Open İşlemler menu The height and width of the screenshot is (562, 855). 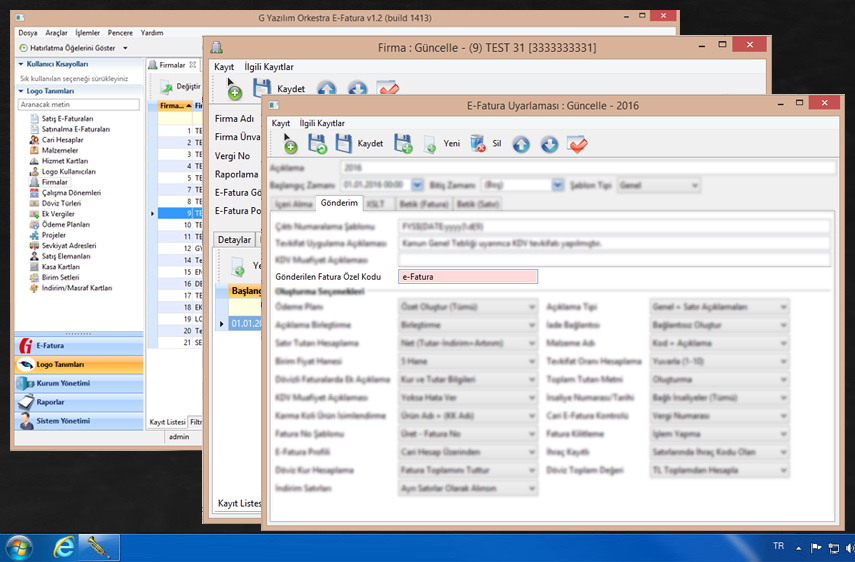tap(87, 33)
